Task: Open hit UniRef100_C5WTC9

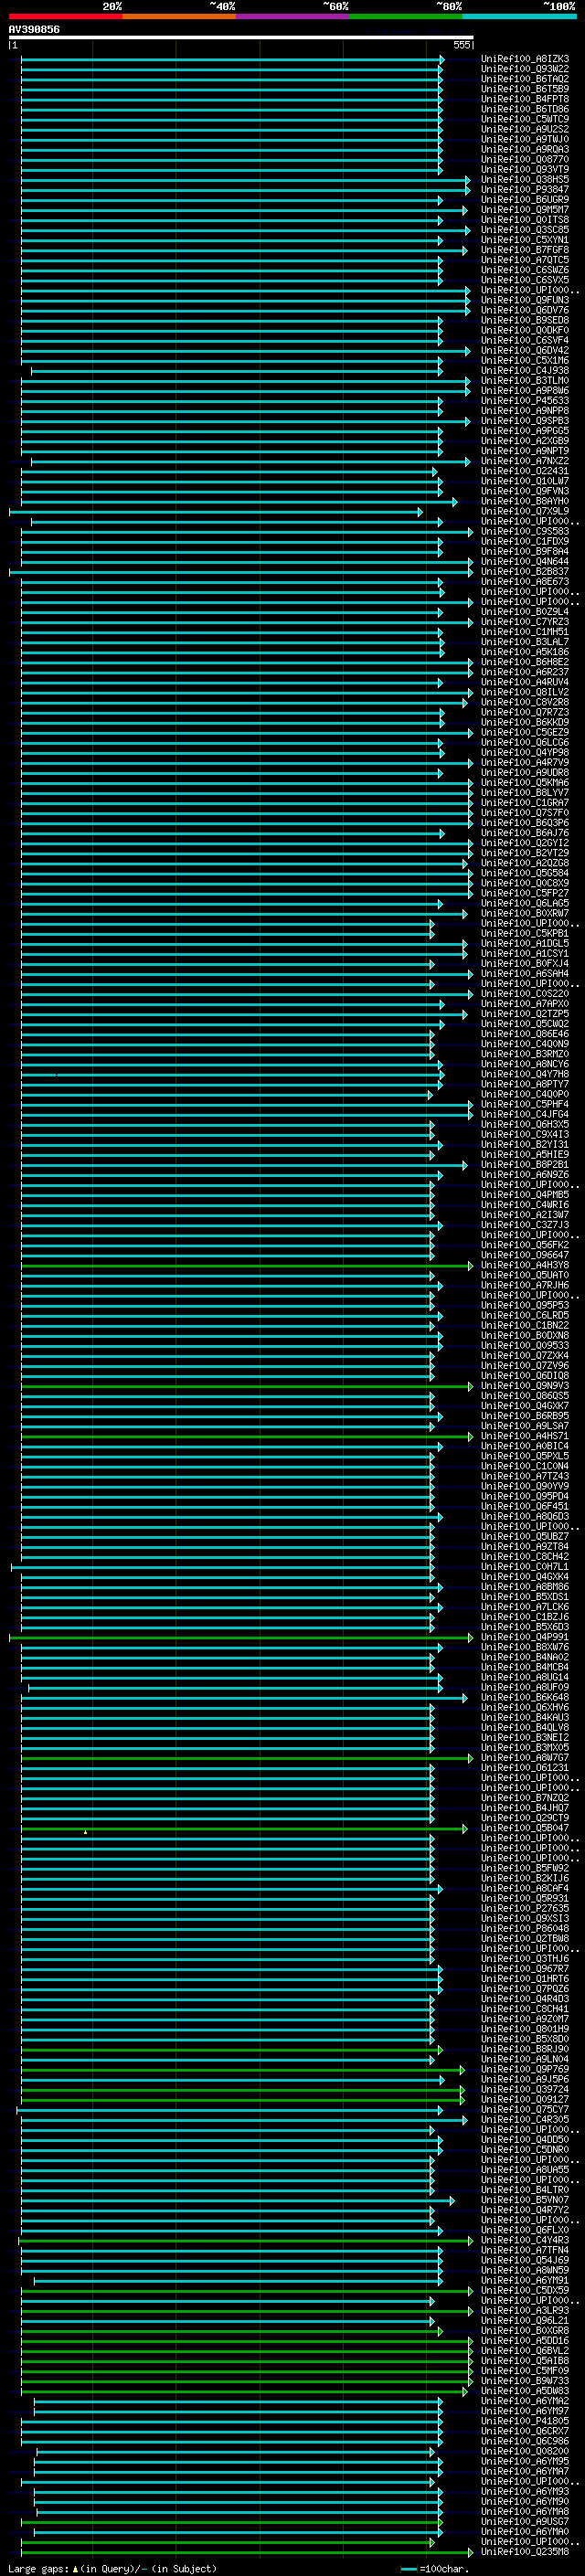Action: click(x=525, y=119)
